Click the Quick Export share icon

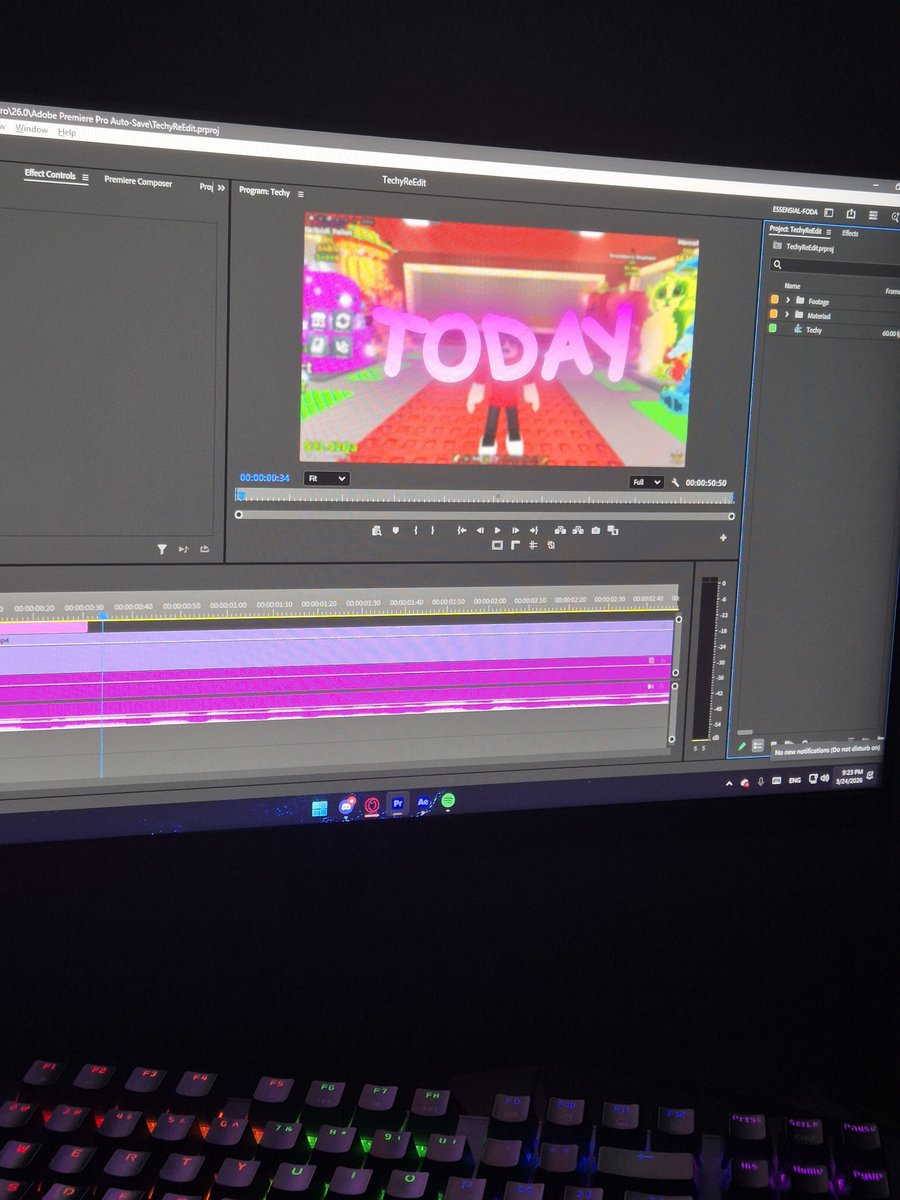pyautogui.click(x=851, y=213)
